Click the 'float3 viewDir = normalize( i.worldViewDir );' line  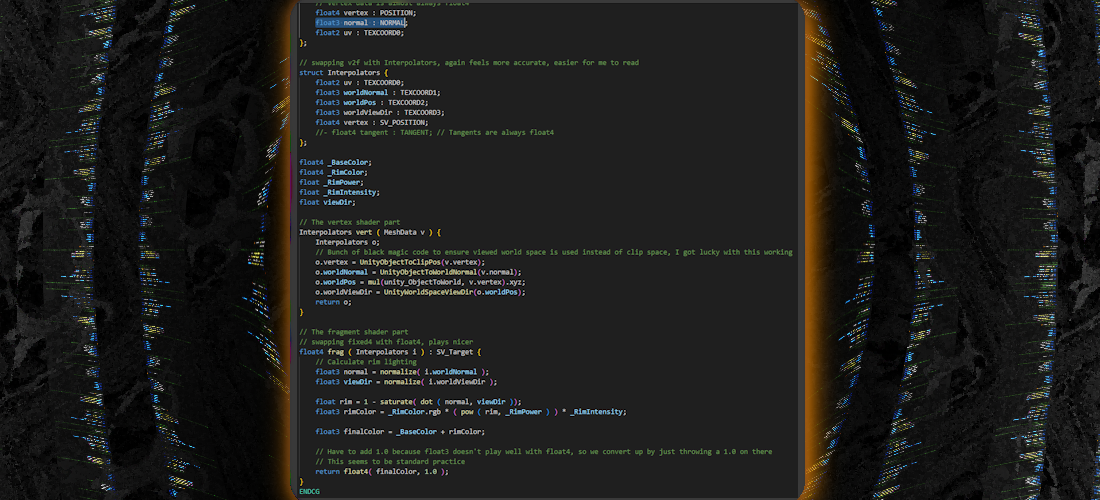[x=406, y=381]
